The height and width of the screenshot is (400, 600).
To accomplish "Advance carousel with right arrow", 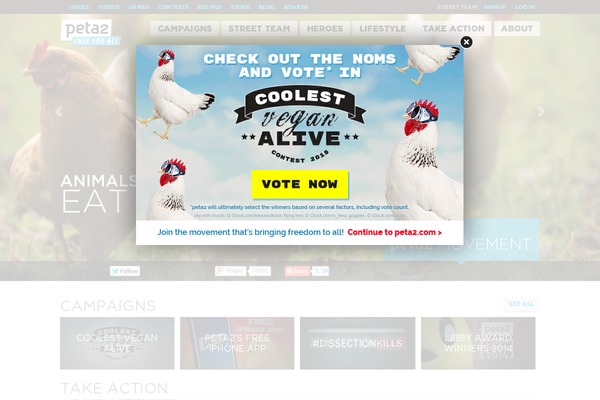I will 540,112.
